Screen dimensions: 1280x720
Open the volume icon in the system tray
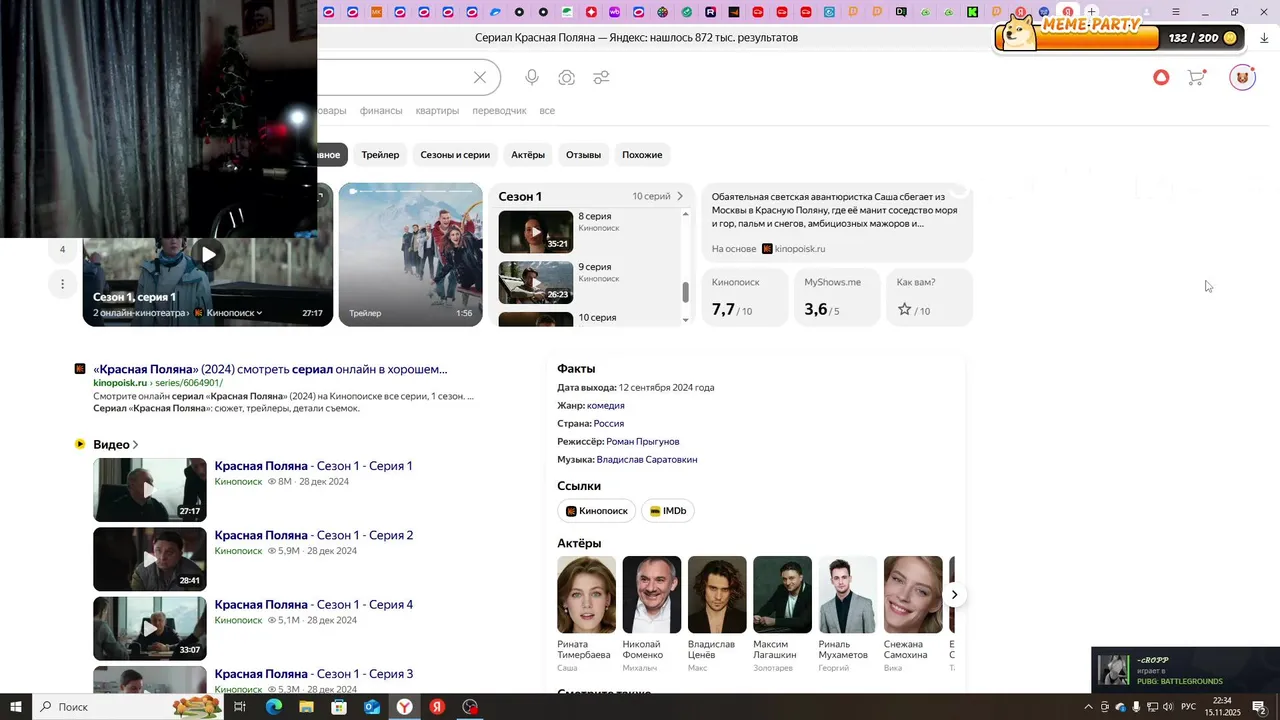(x=1168, y=707)
